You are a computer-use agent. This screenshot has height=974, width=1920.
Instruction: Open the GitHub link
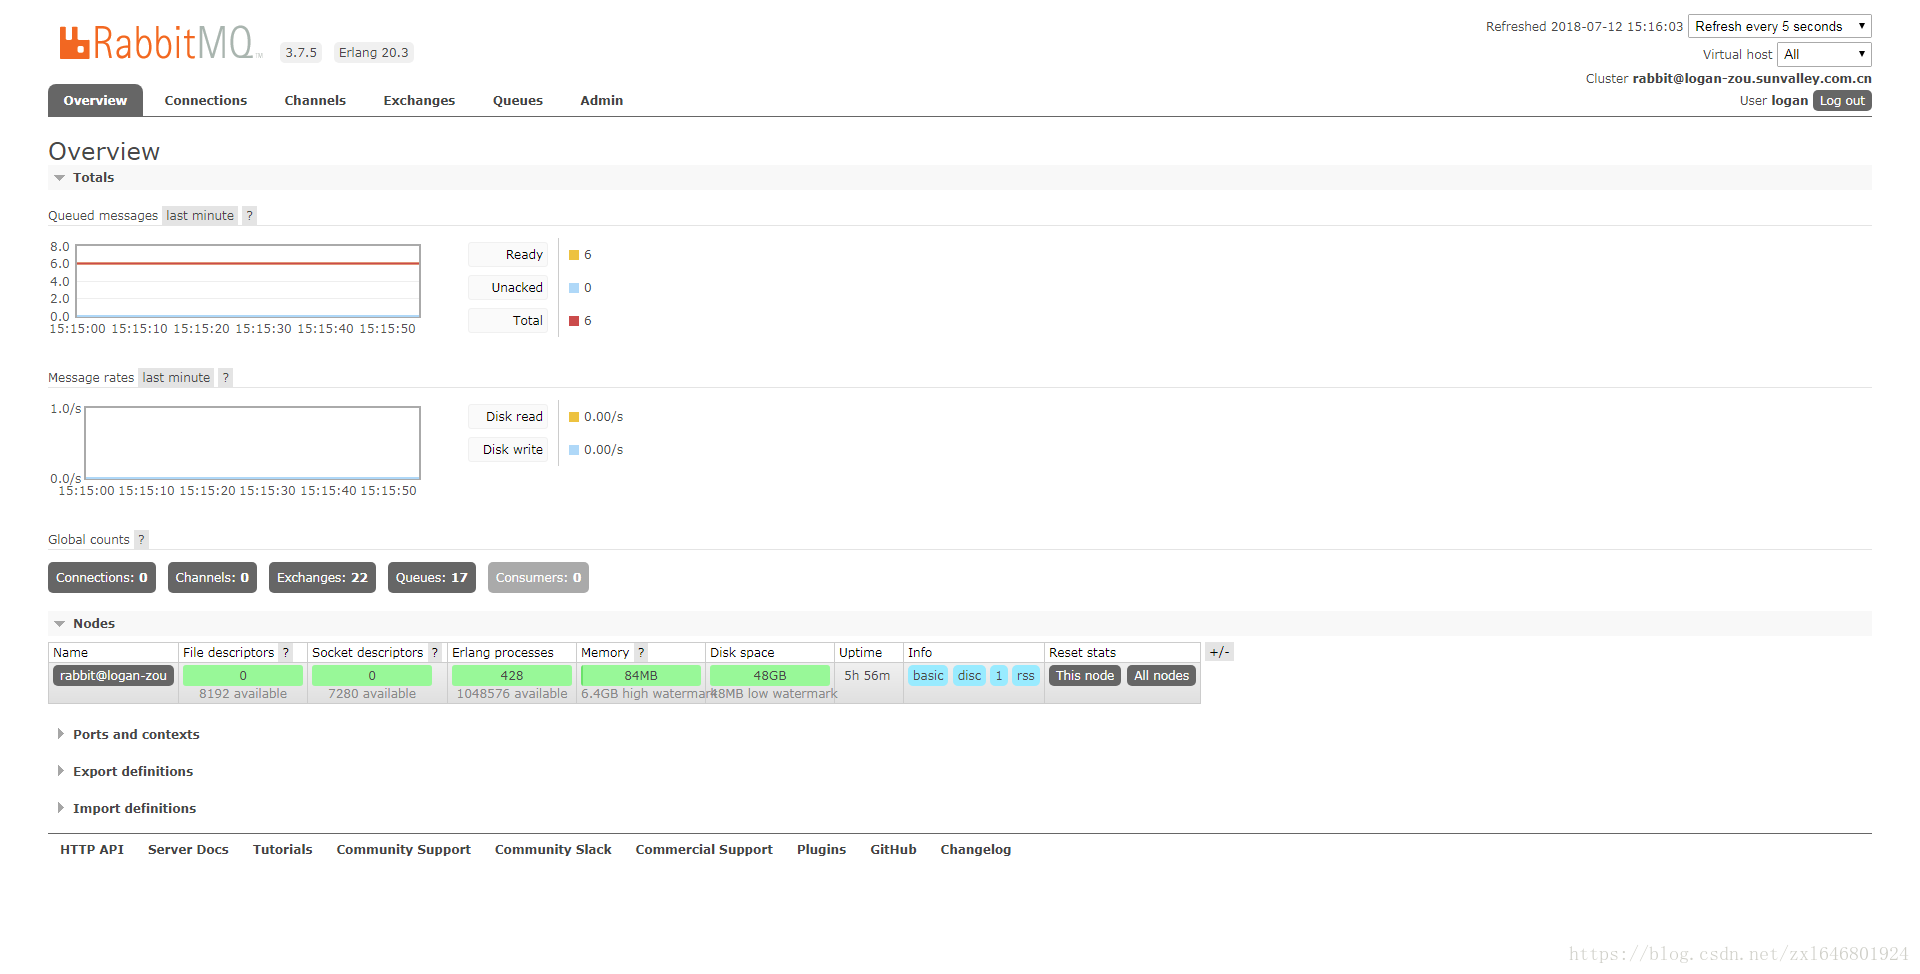pyautogui.click(x=893, y=849)
